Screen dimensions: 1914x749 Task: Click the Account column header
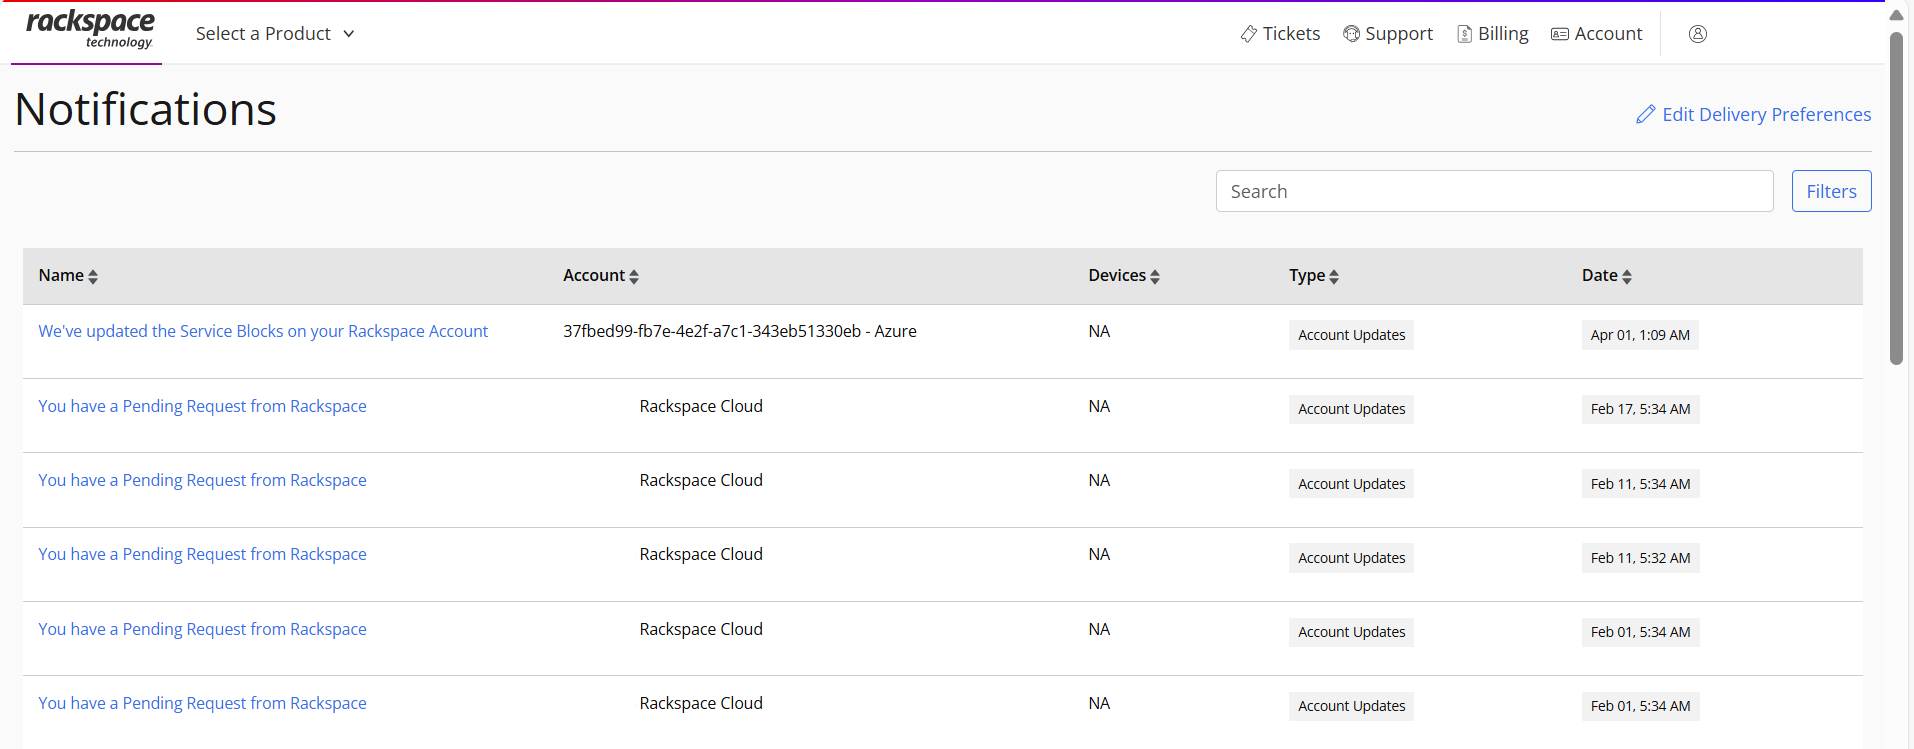pos(594,275)
